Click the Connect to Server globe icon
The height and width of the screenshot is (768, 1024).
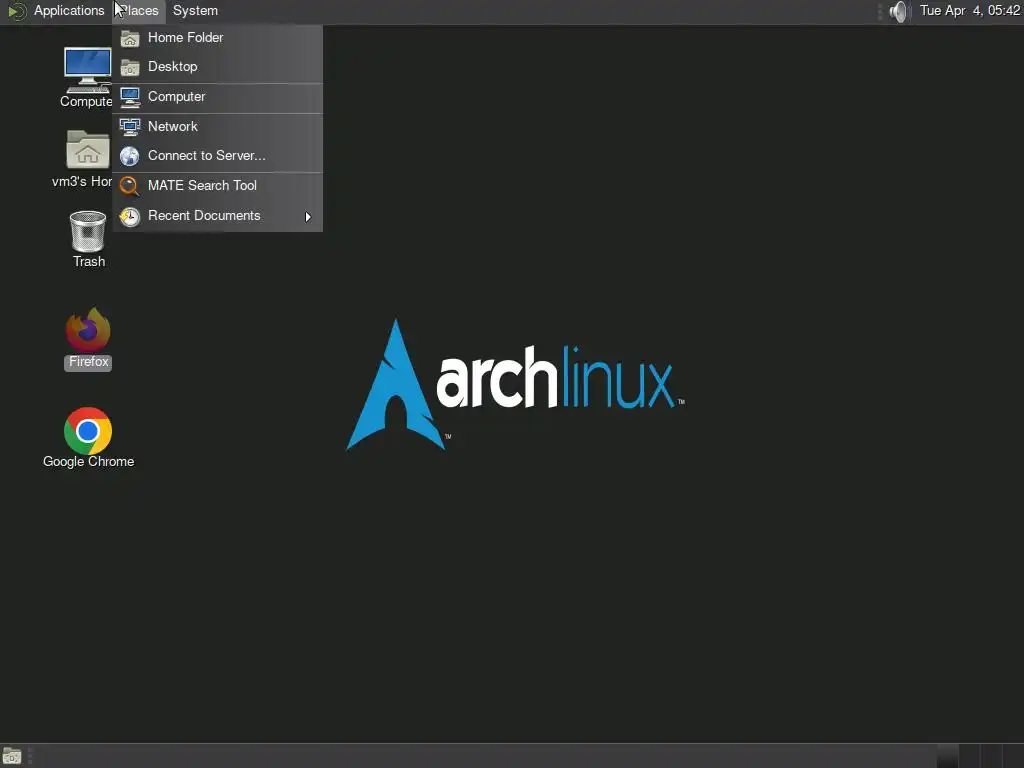[130, 157]
